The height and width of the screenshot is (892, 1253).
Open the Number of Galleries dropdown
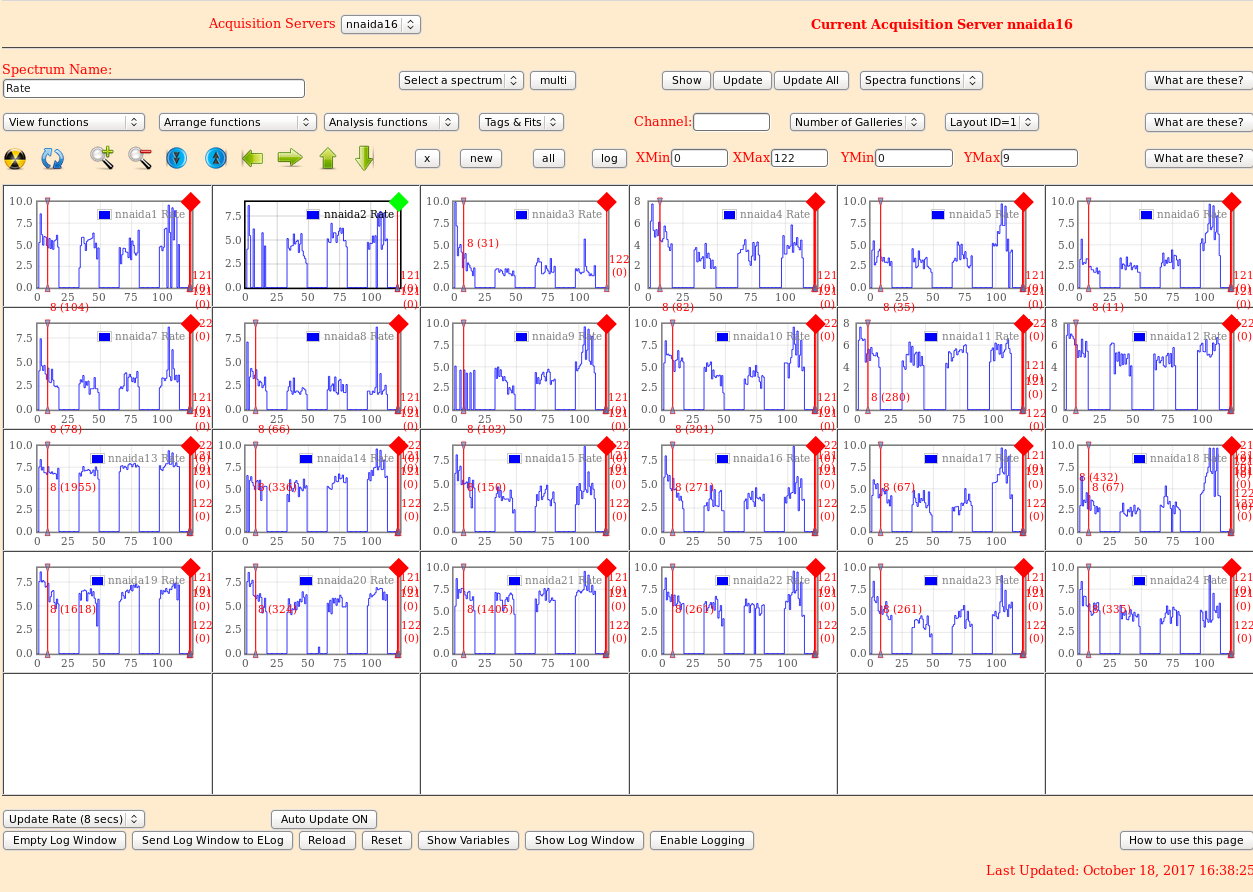pos(858,122)
